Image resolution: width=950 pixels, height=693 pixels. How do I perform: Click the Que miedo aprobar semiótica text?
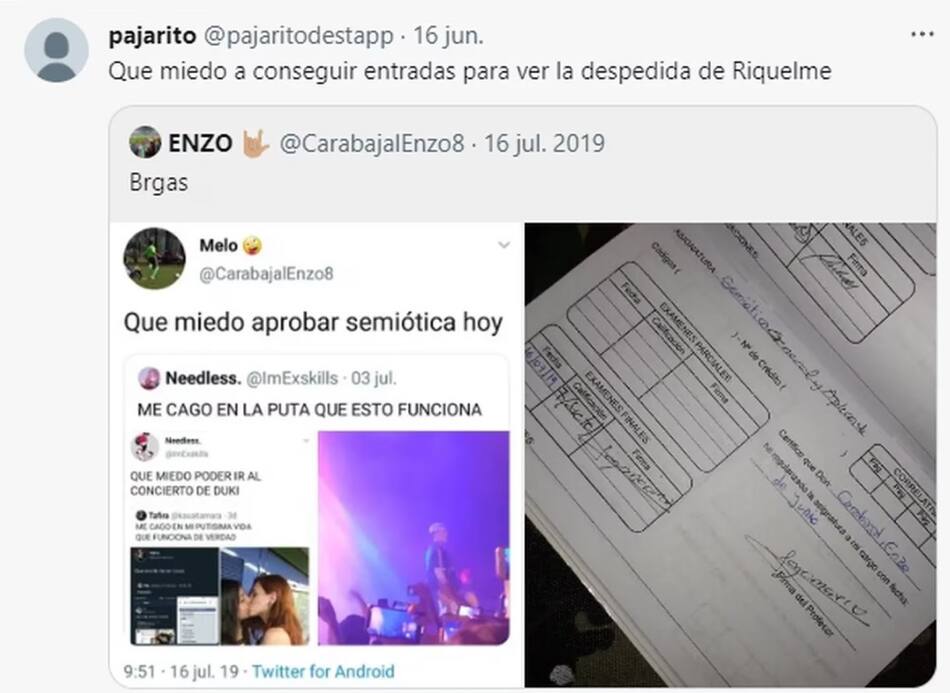(x=313, y=322)
